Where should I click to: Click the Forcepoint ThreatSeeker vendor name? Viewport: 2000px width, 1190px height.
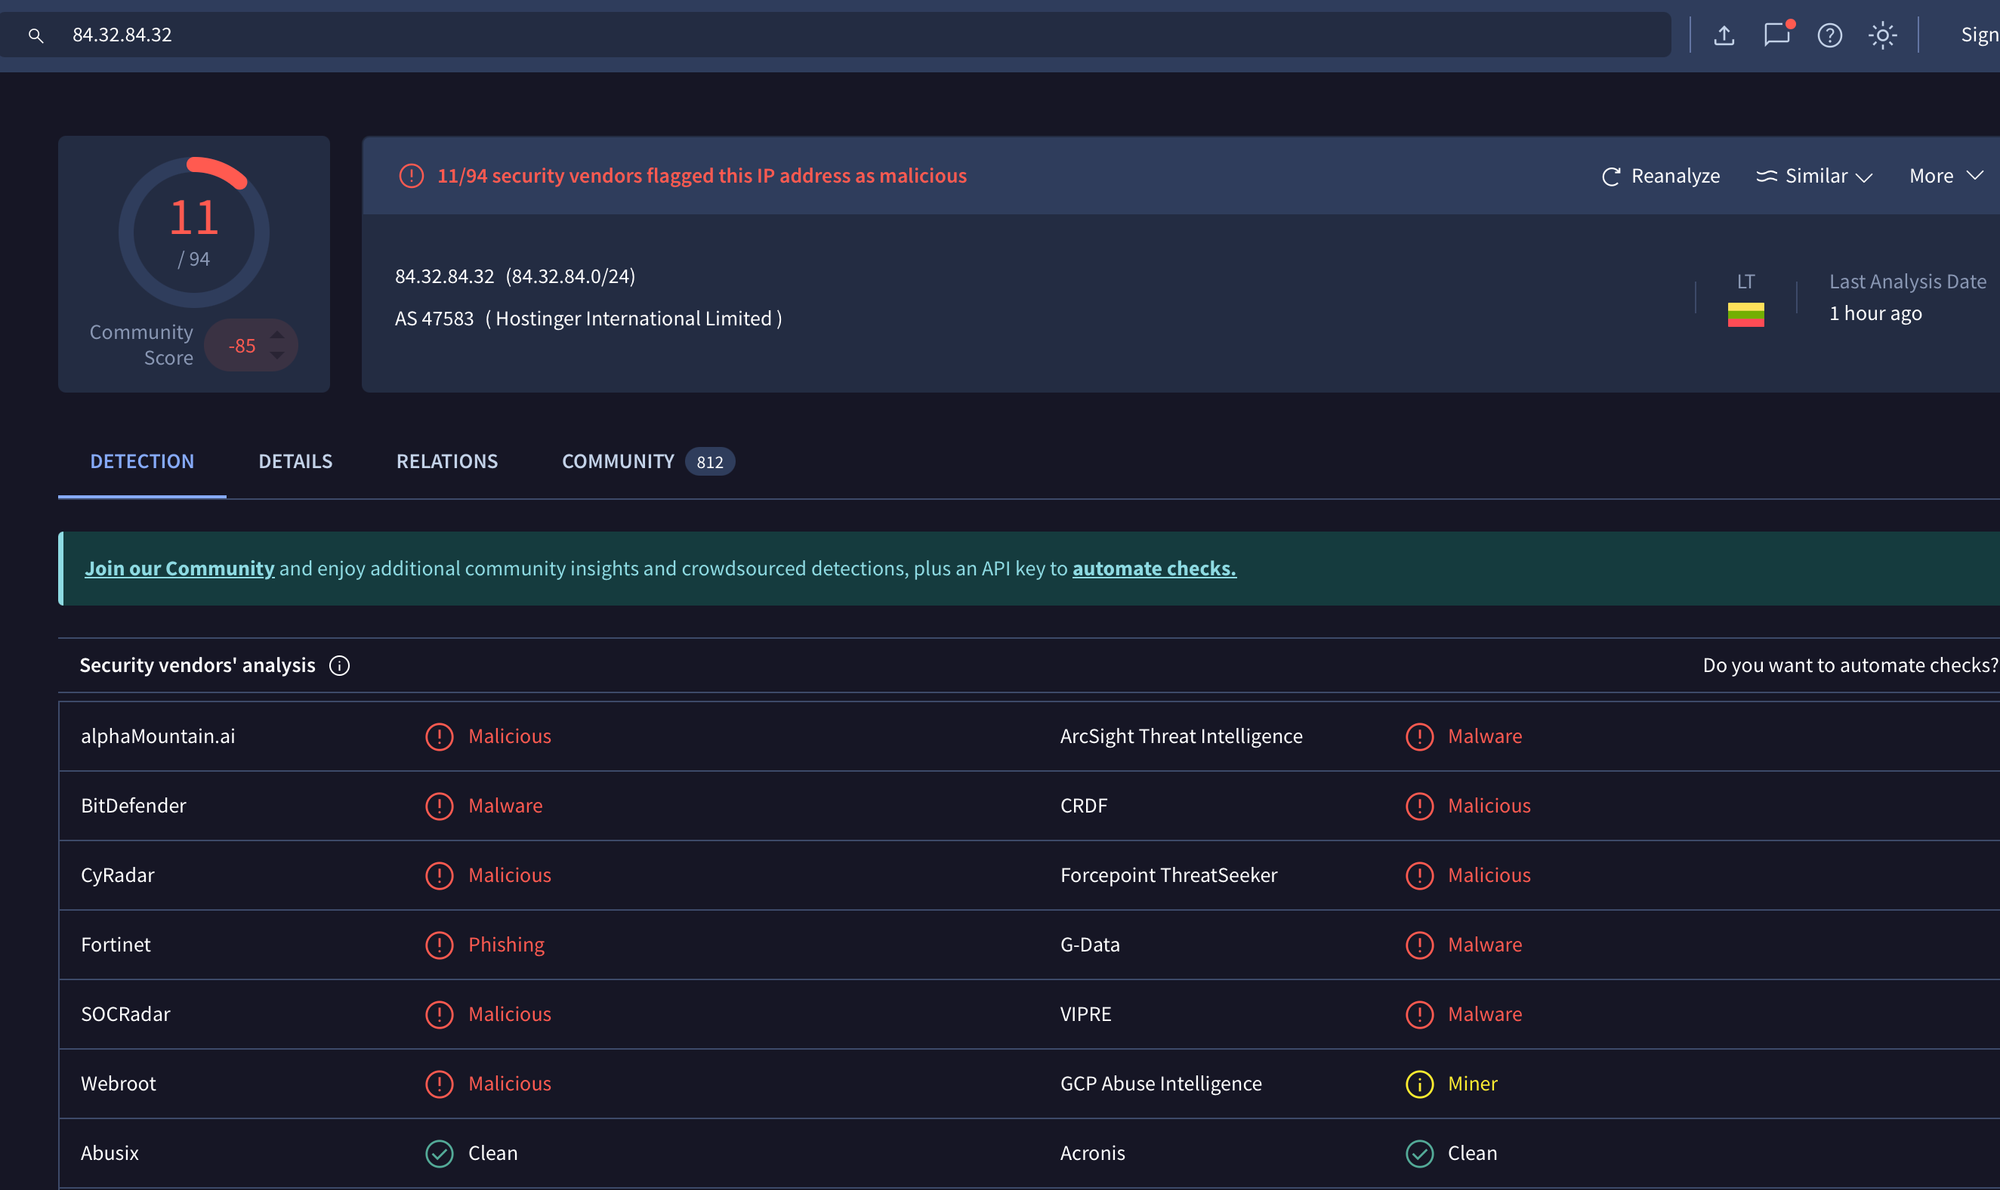pyautogui.click(x=1169, y=876)
